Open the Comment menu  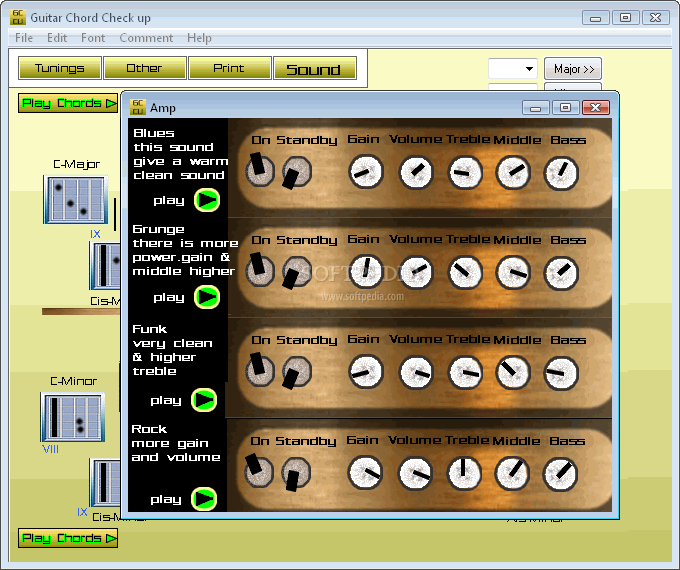146,38
